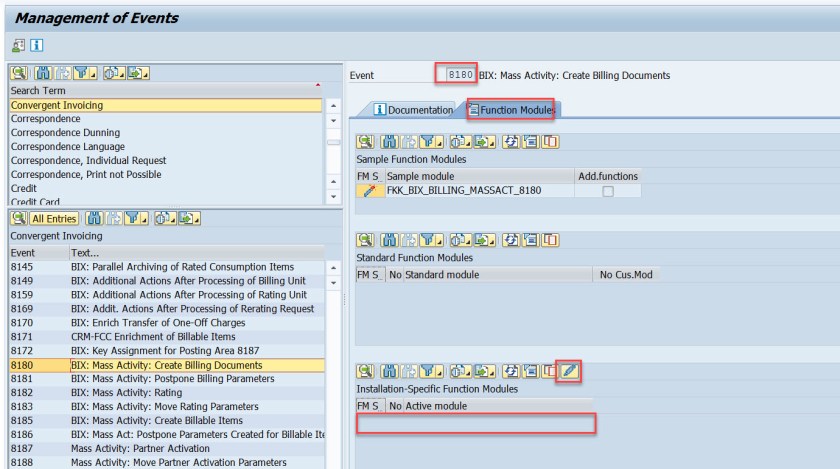Open print dropdown in Convergent Invoicing toolbar
The width and height of the screenshot is (840, 469).
pyautogui.click(x=165, y=218)
